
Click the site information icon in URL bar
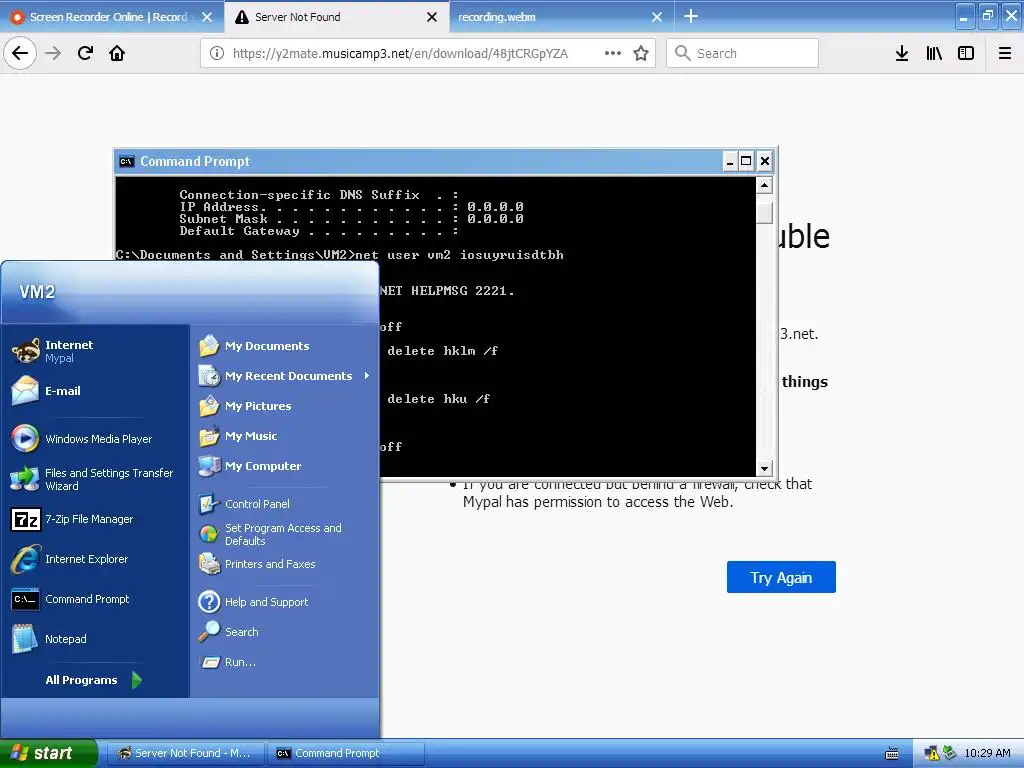pyautogui.click(x=217, y=53)
